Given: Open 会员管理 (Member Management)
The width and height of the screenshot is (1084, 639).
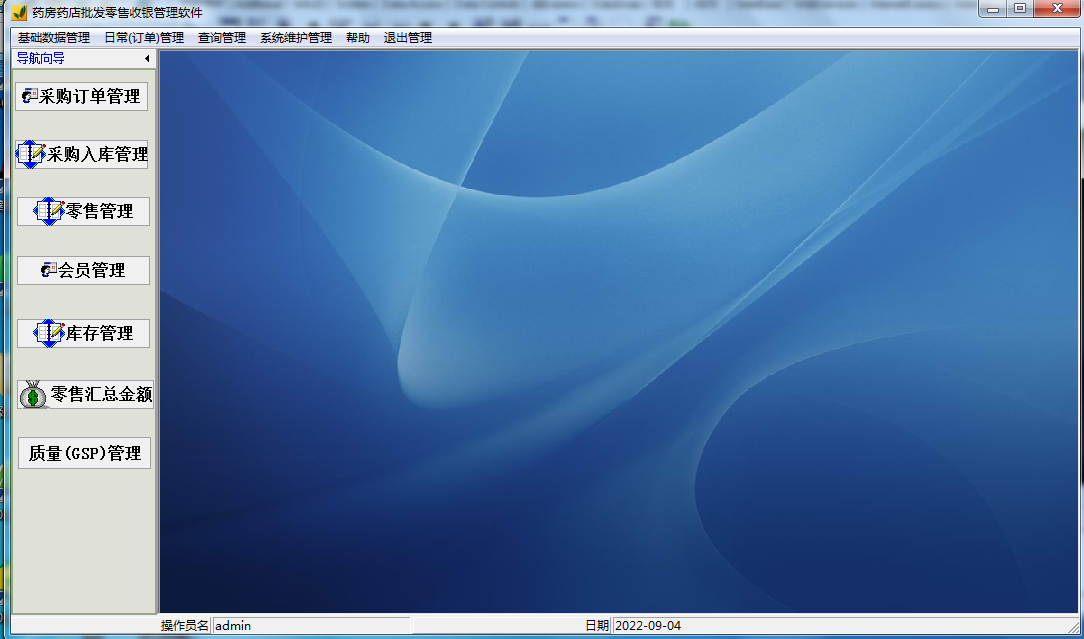Looking at the screenshot, I should coord(83,270).
